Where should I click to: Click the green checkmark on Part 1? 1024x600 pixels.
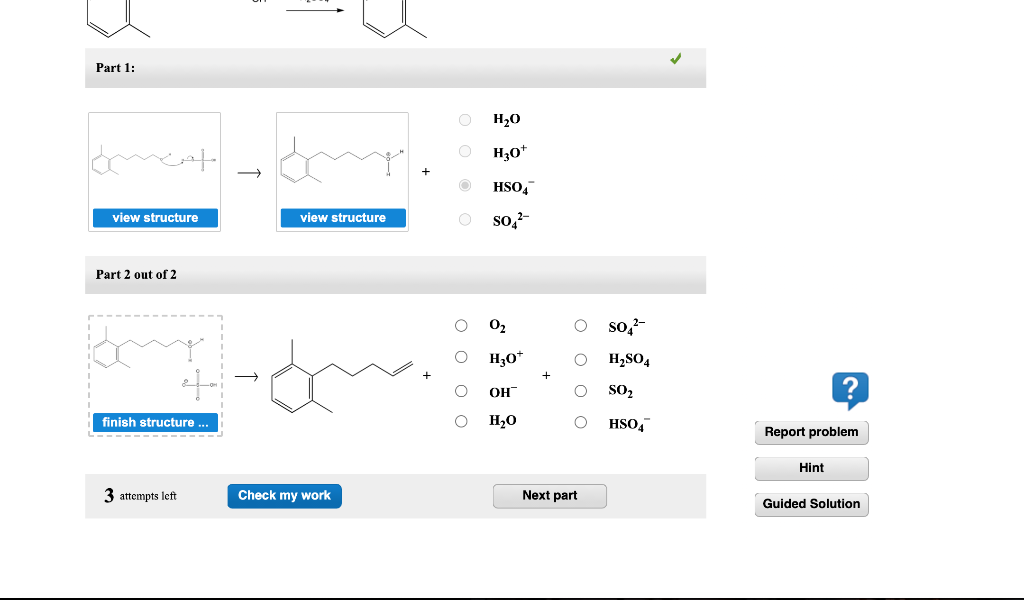(x=675, y=59)
